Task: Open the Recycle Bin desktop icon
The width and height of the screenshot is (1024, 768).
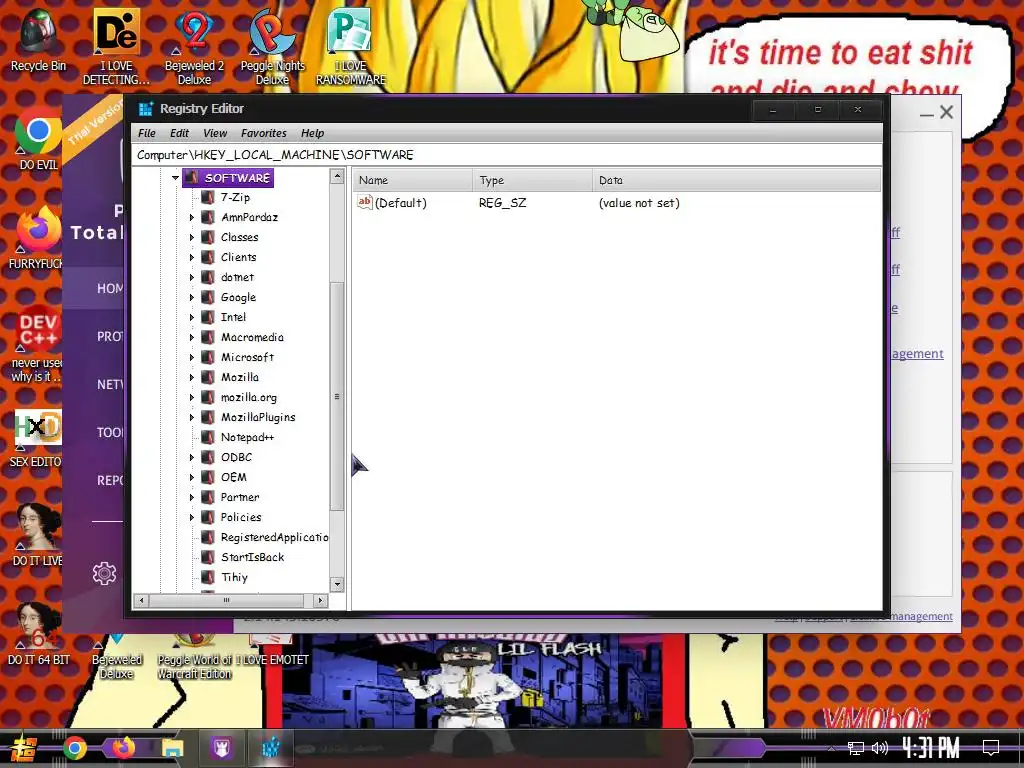Action: tap(38, 39)
